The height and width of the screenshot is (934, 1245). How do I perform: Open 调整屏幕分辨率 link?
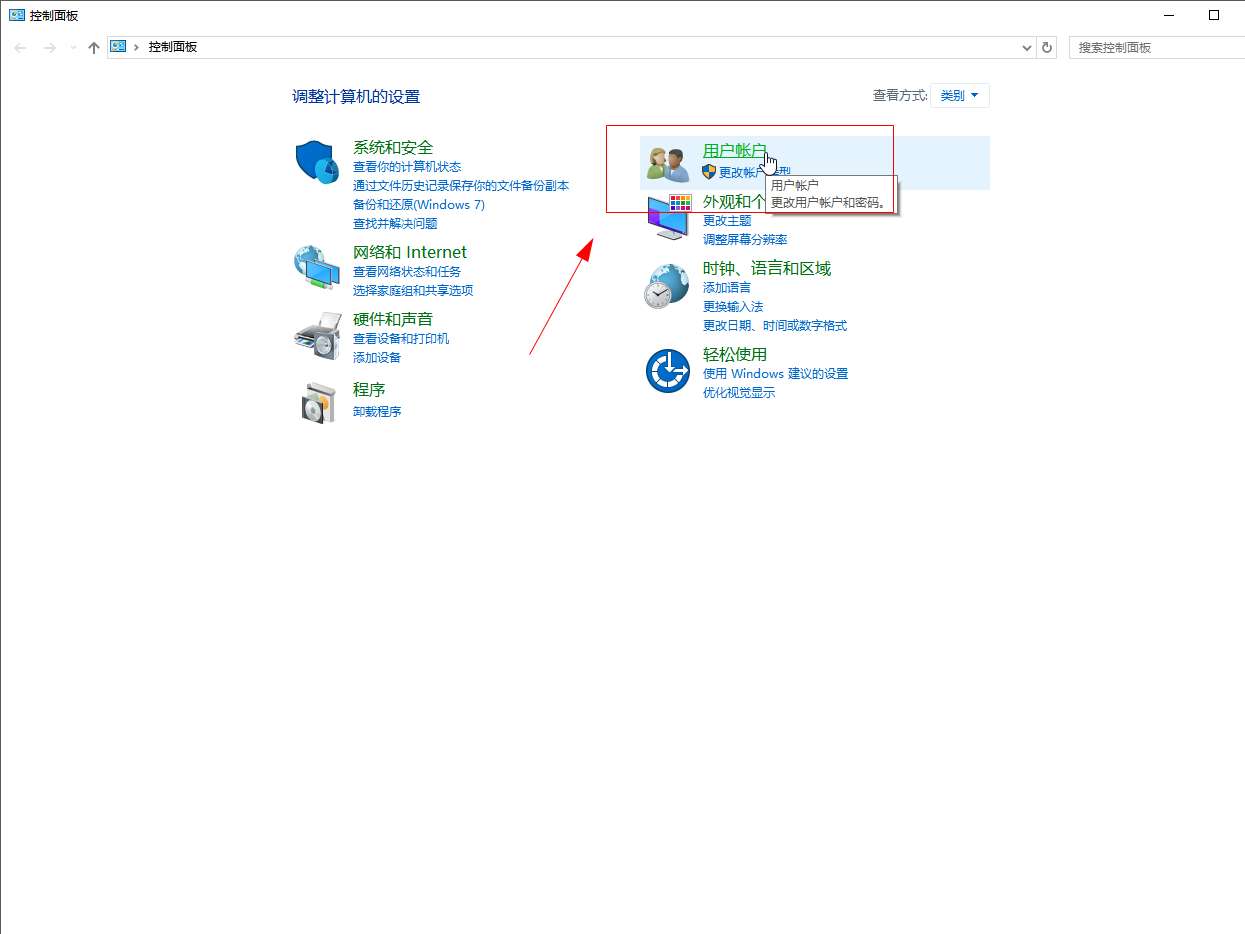[x=745, y=240]
